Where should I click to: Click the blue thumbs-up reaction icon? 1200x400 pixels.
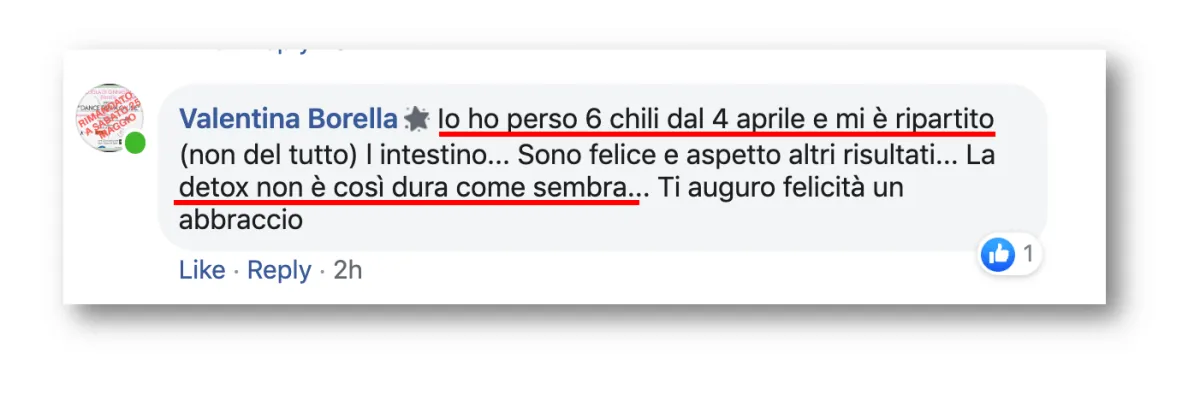pos(998,255)
